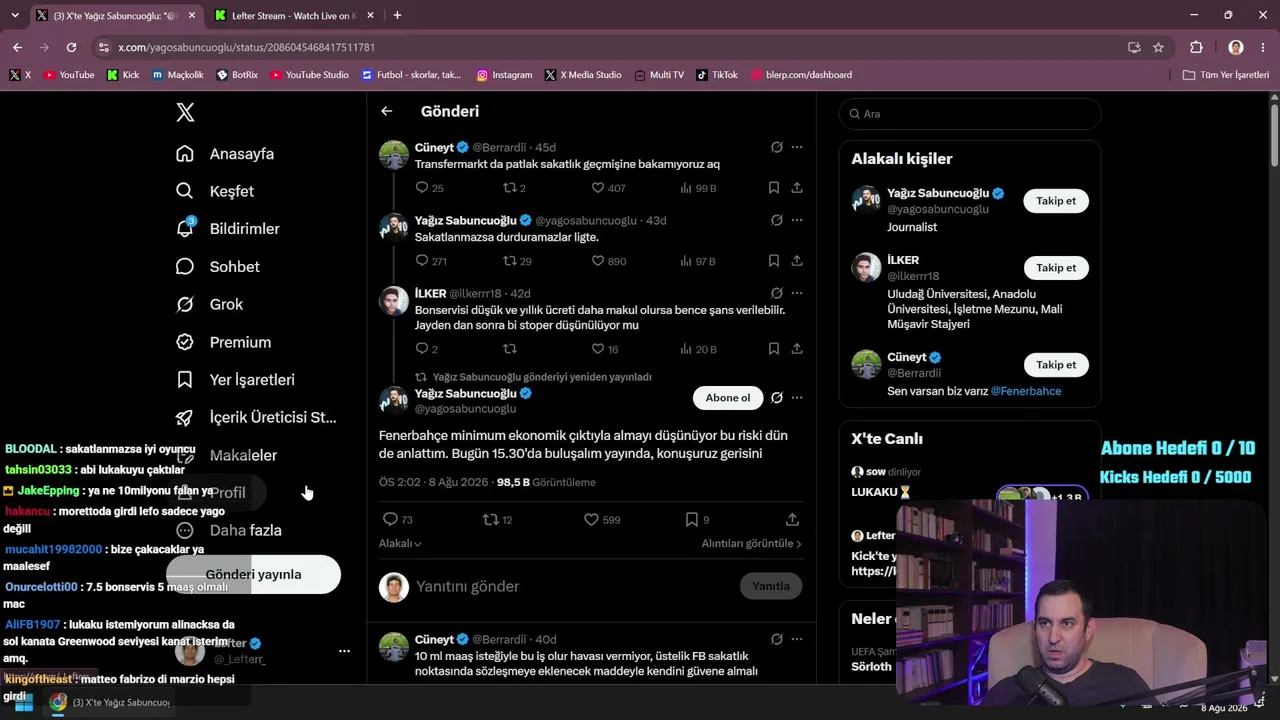Open Sohbet in the X sidebar
The width and height of the screenshot is (1280, 720).
pos(217,267)
